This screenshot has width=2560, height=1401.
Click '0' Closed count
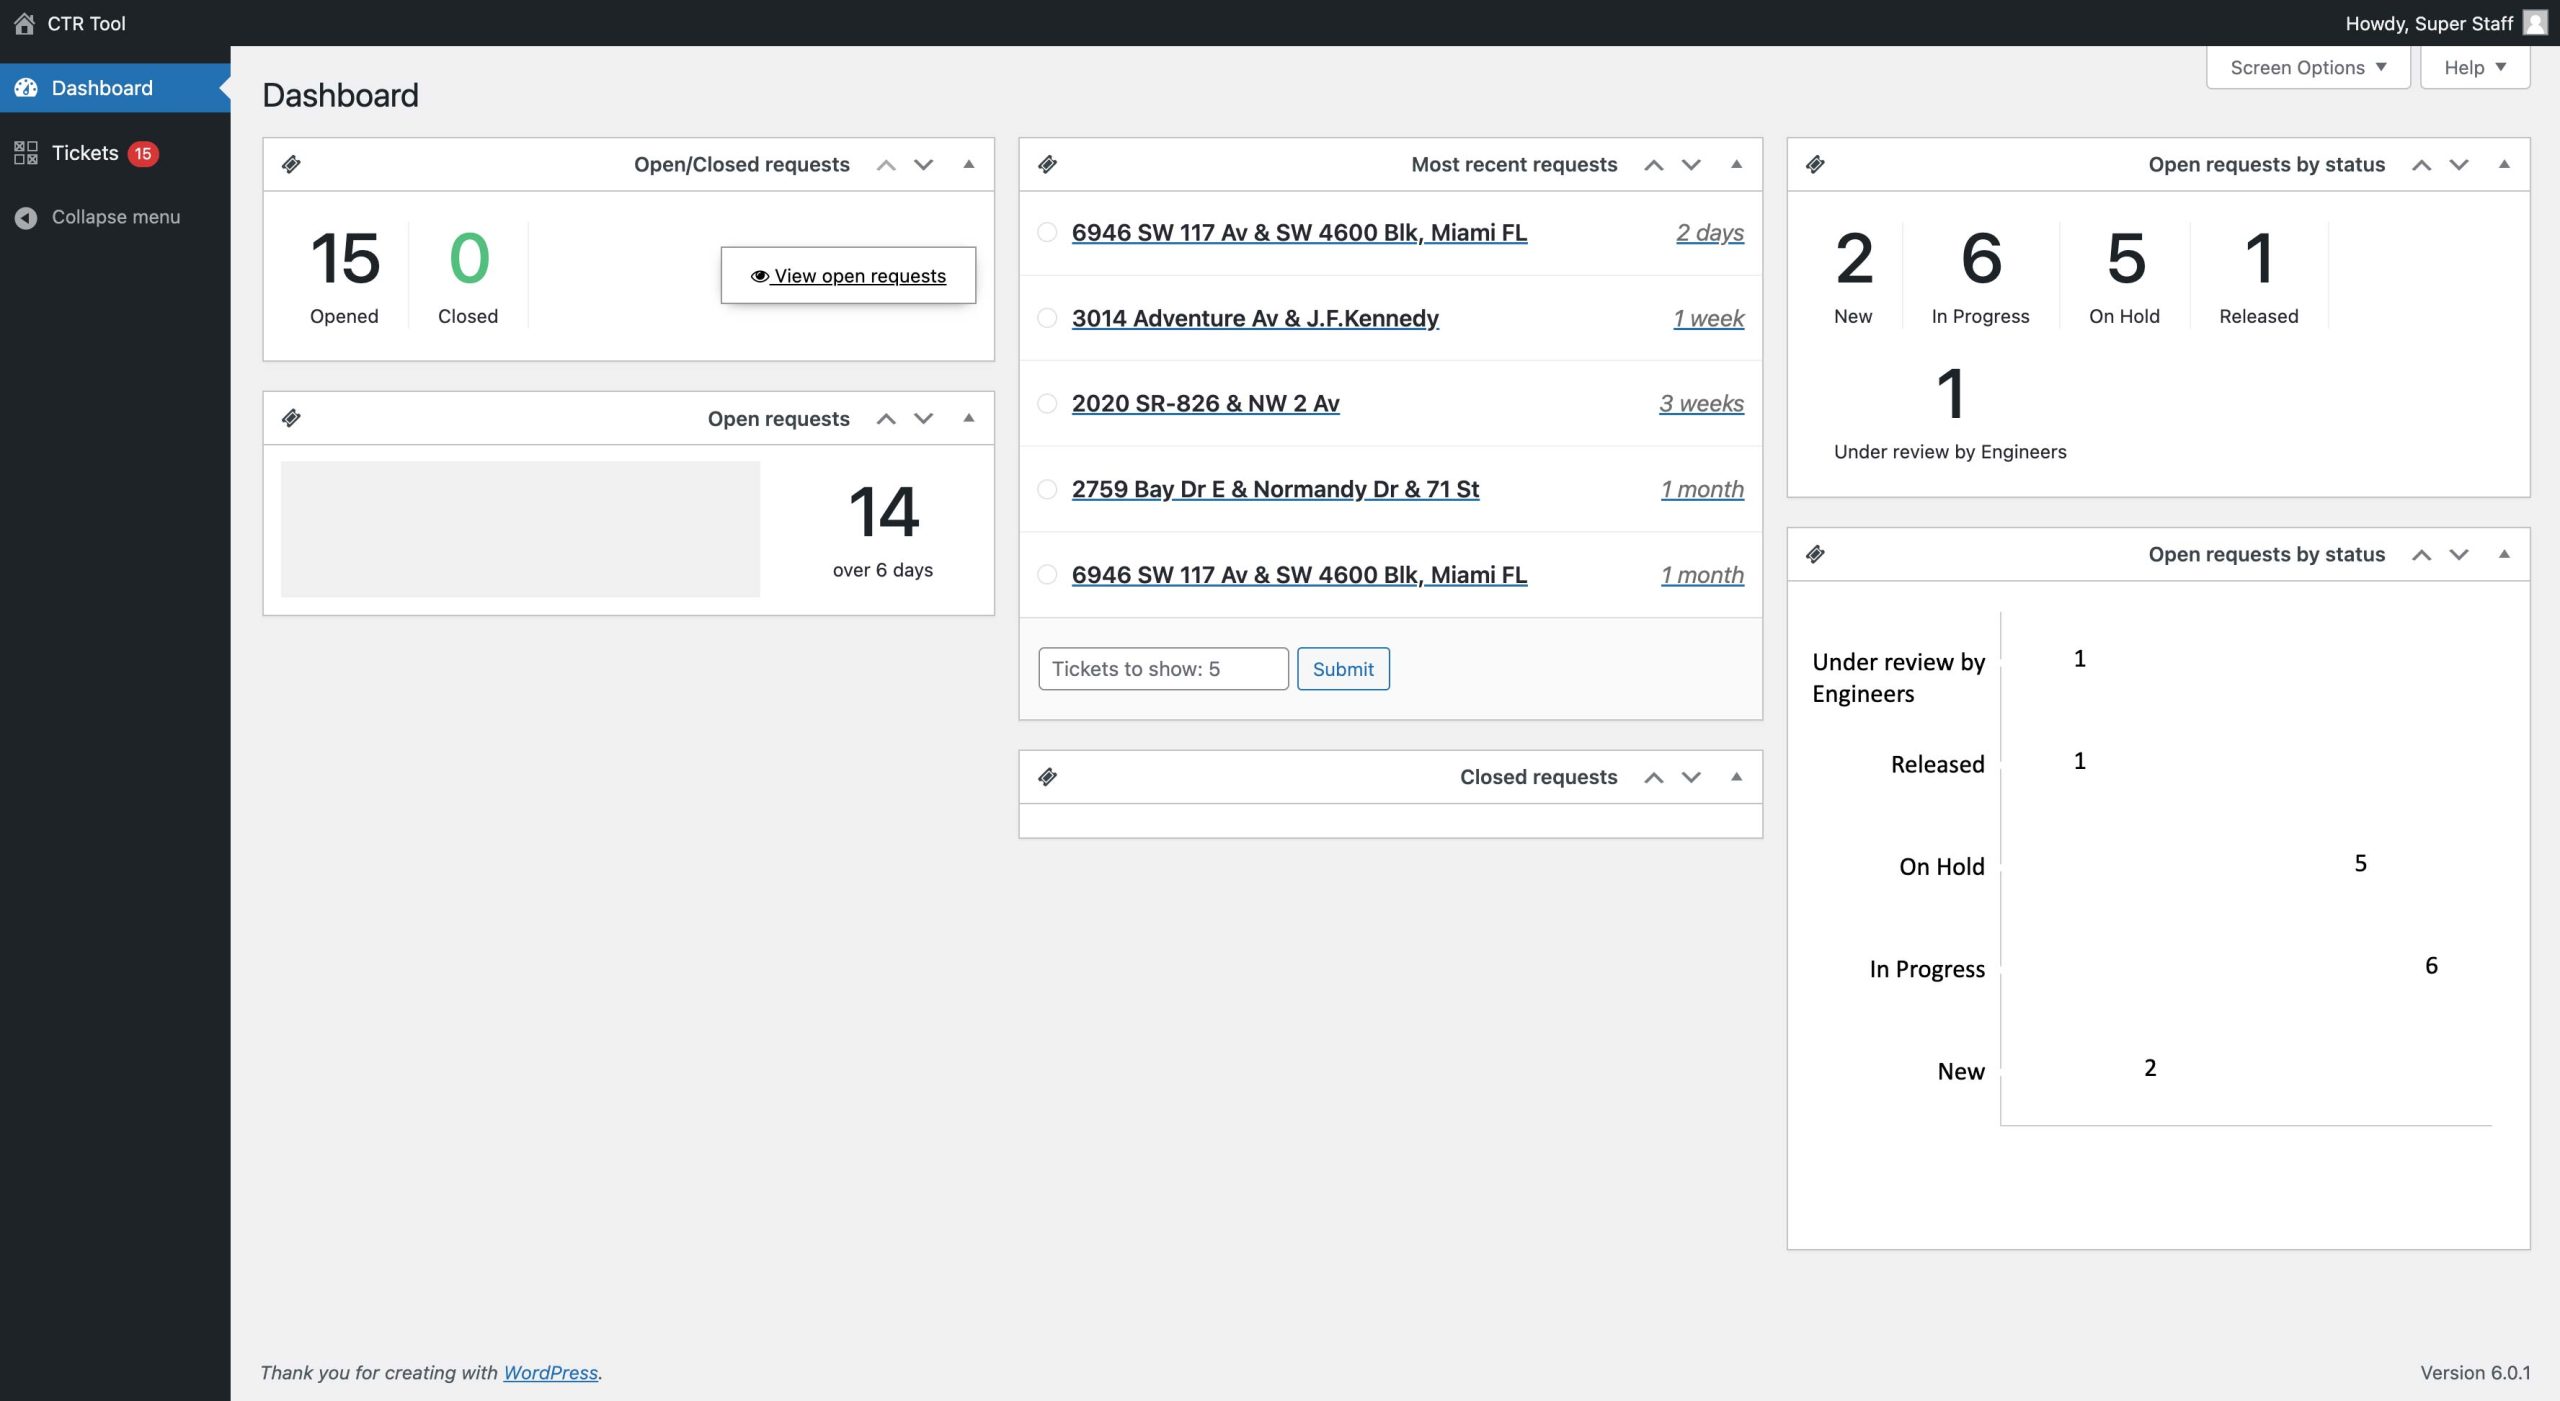pyautogui.click(x=469, y=258)
